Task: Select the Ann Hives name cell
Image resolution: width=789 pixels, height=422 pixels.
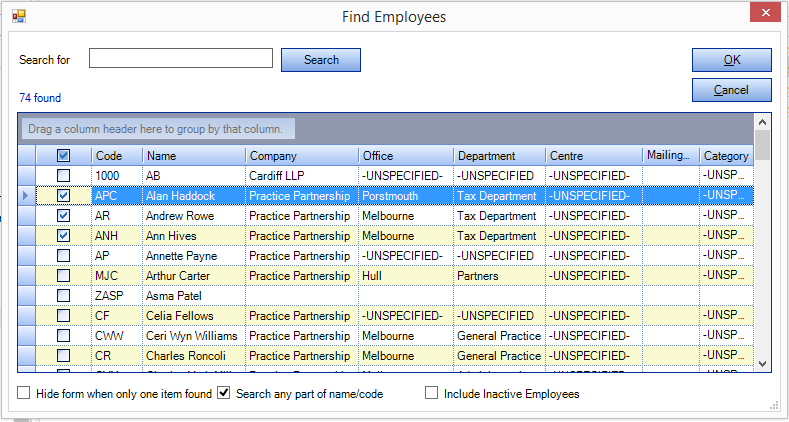Action: (x=194, y=236)
